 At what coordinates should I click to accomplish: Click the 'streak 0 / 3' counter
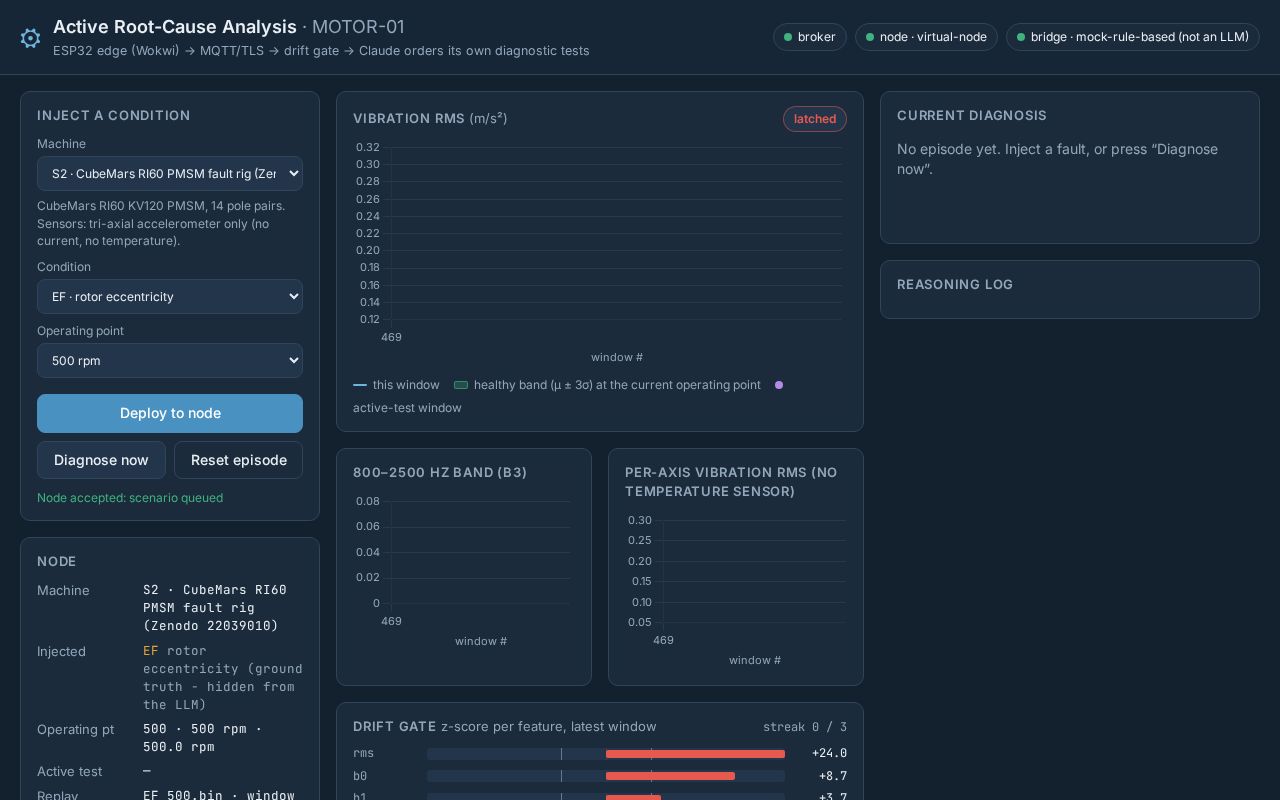(805, 727)
